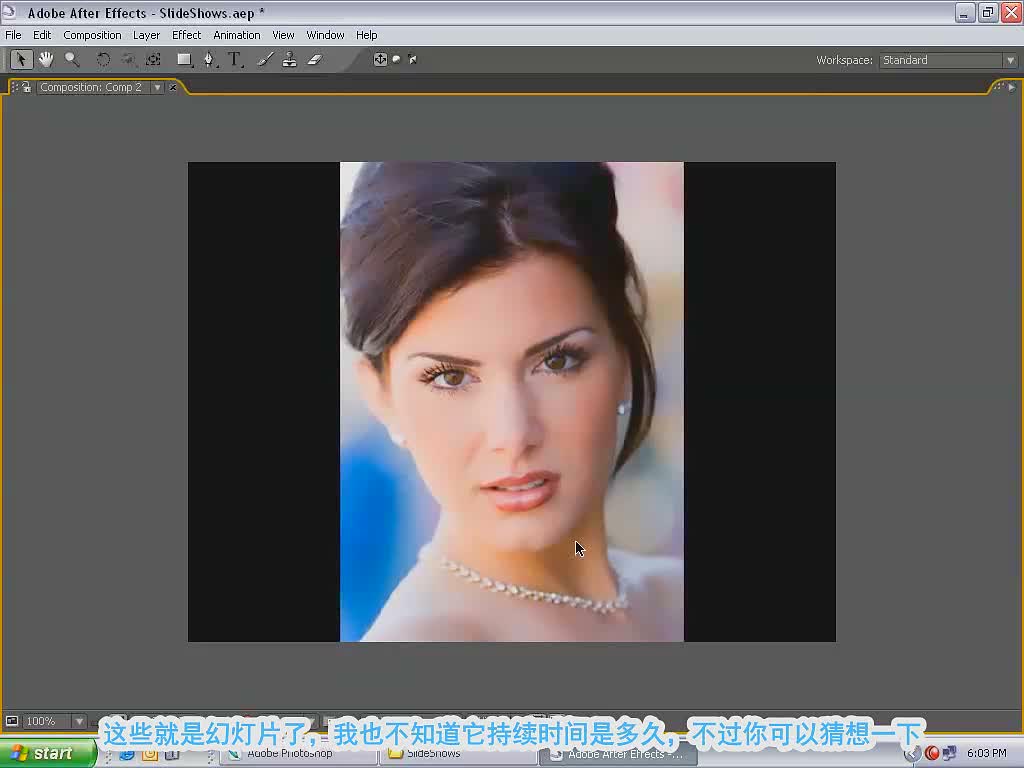Select the Horizontal Type tool
The height and width of the screenshot is (768, 1024).
(x=234, y=59)
